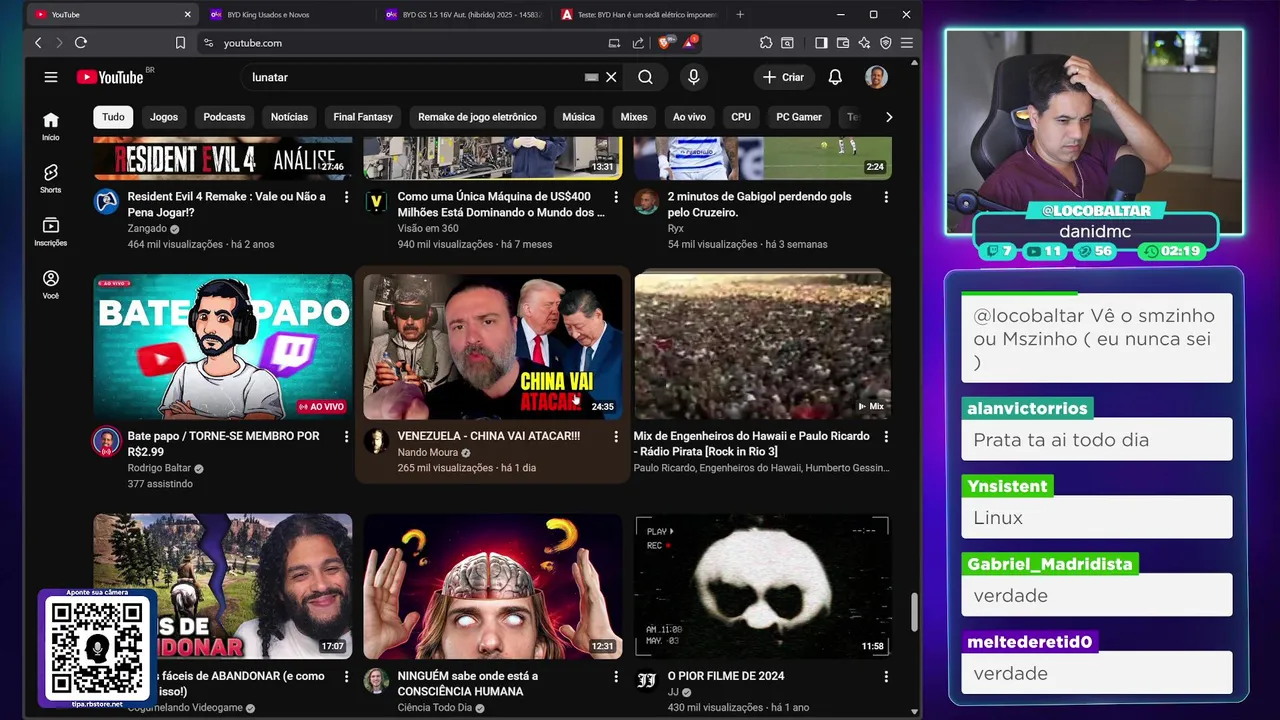Open site settings icon in address bar

point(208,43)
